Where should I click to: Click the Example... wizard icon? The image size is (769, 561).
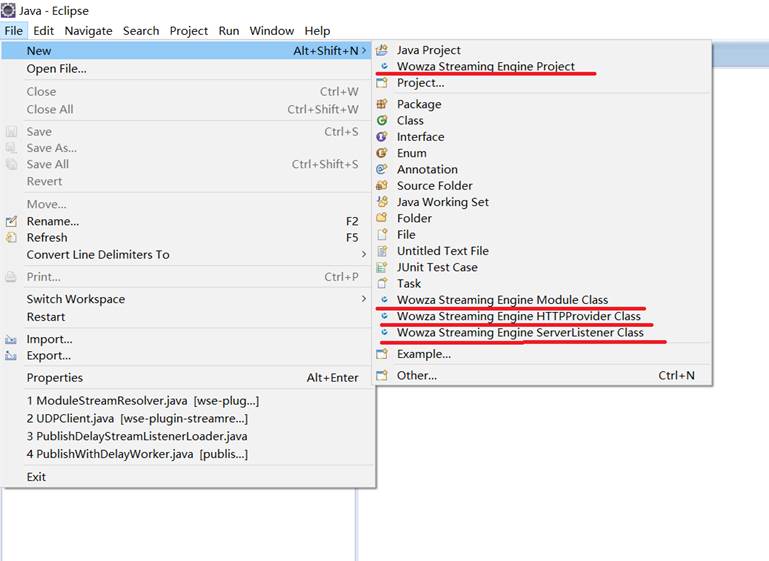(x=382, y=354)
